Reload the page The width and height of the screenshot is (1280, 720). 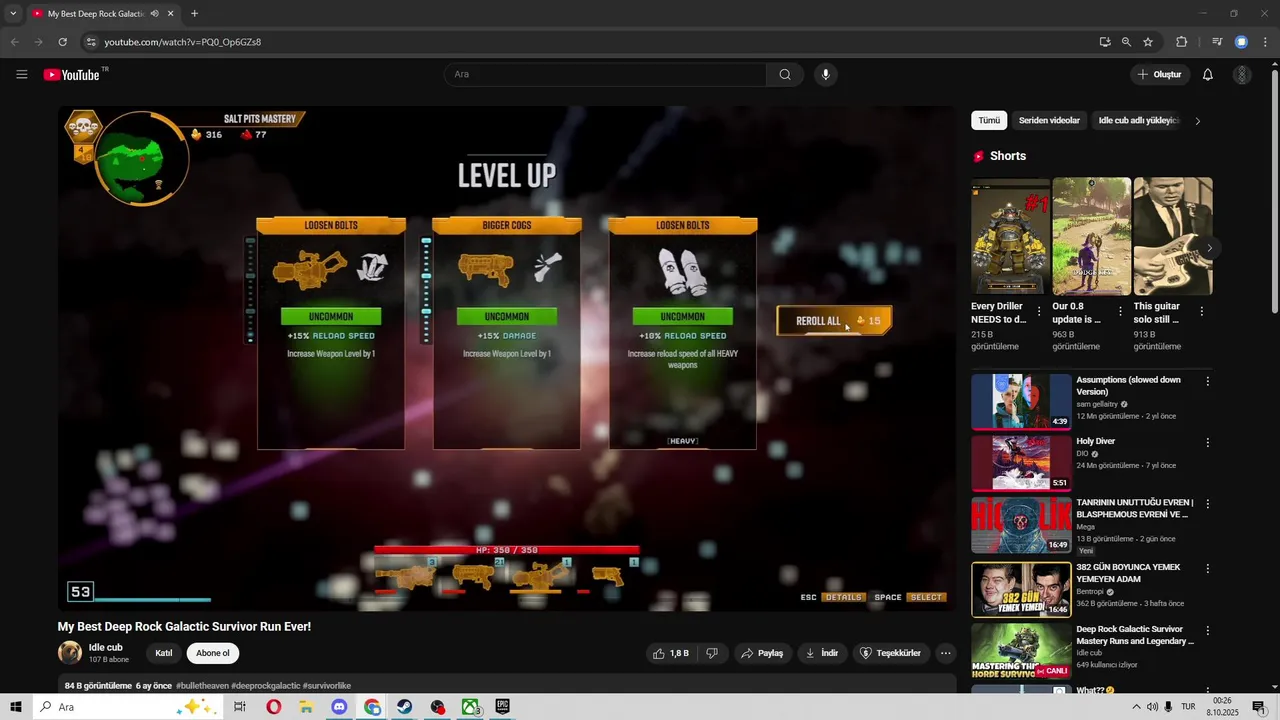[62, 42]
